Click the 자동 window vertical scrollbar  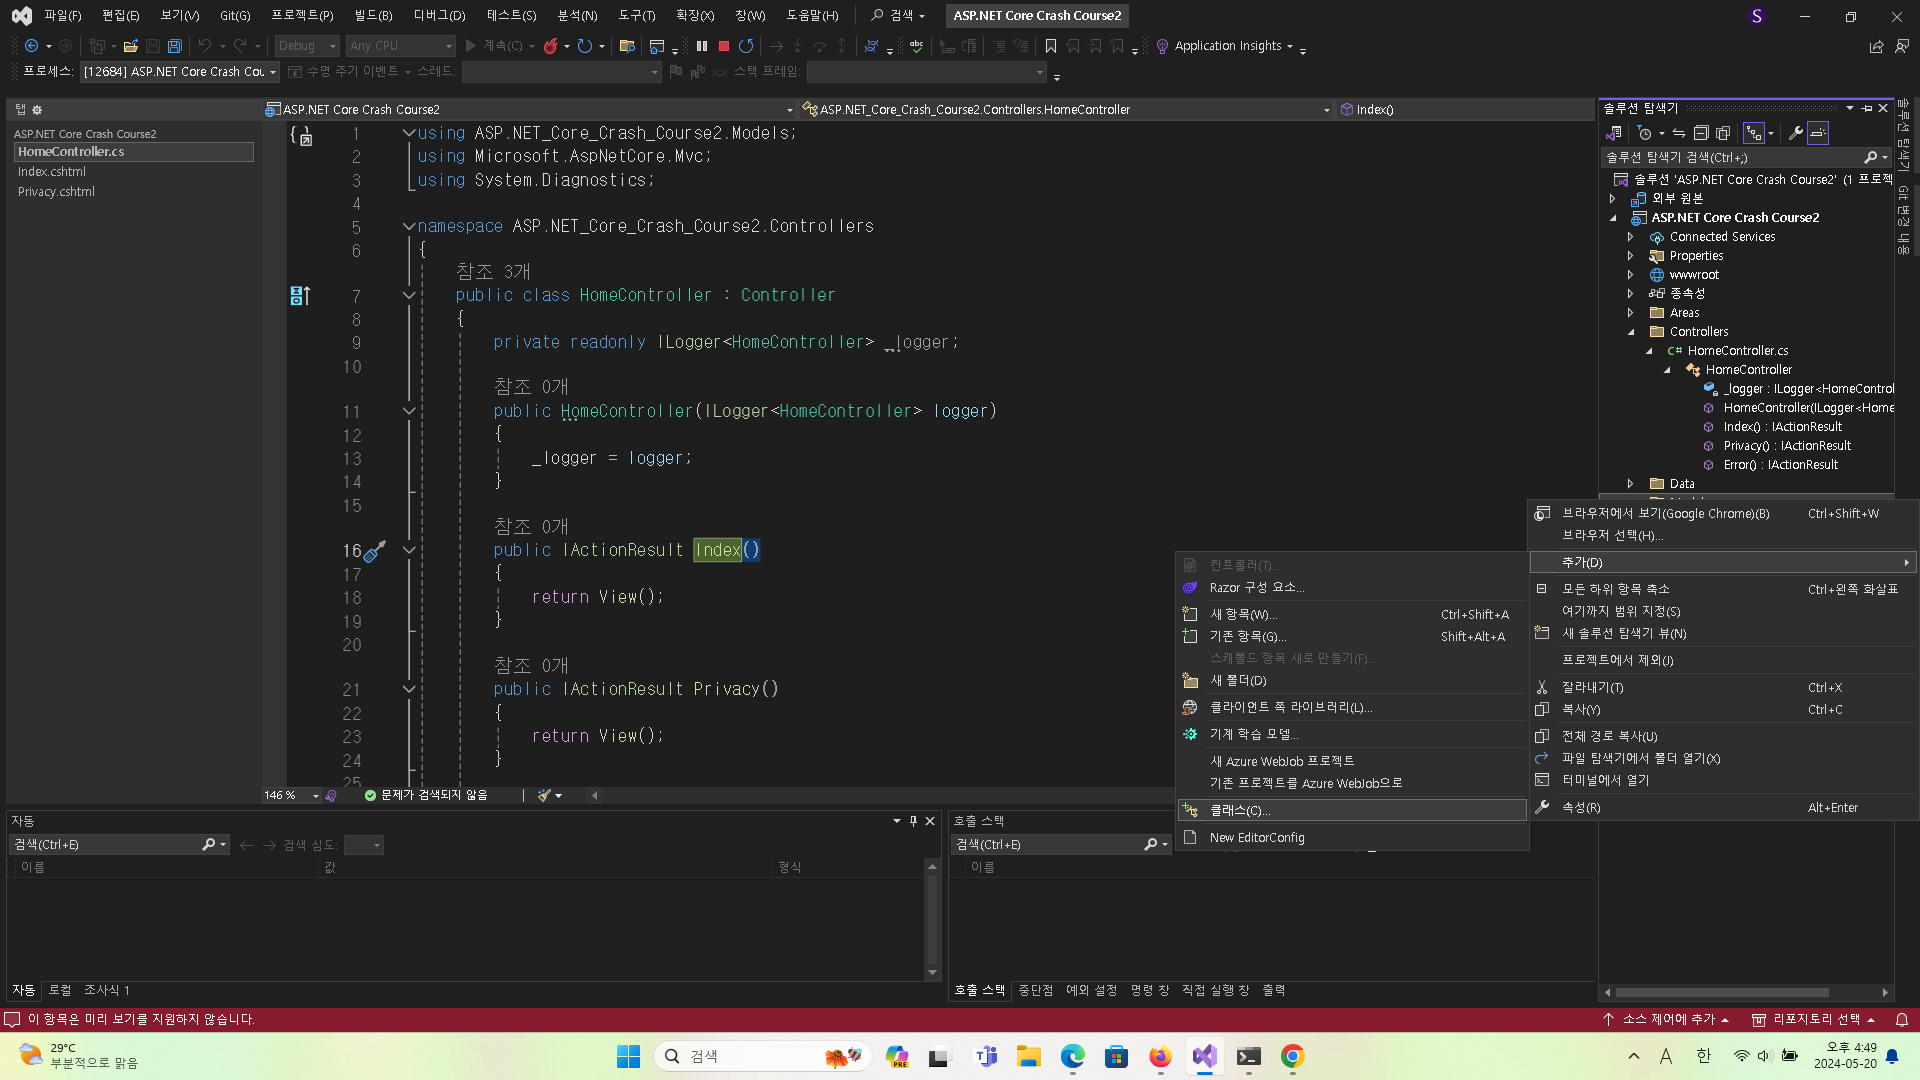(x=932, y=920)
